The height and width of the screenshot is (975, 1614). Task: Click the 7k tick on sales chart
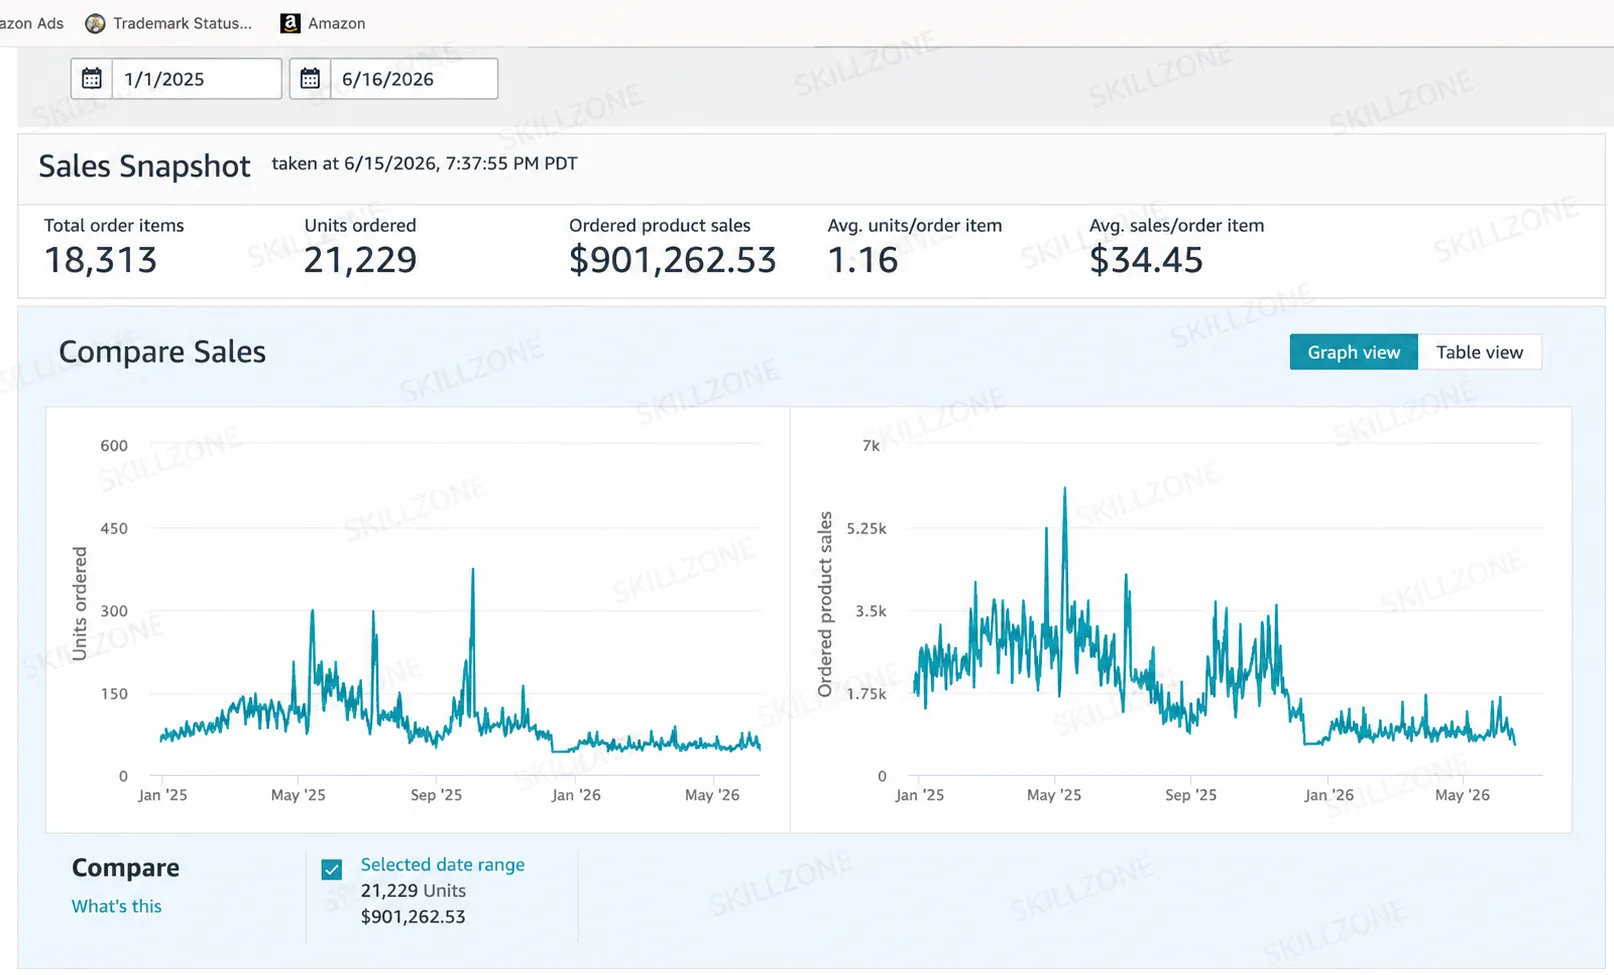(x=871, y=446)
